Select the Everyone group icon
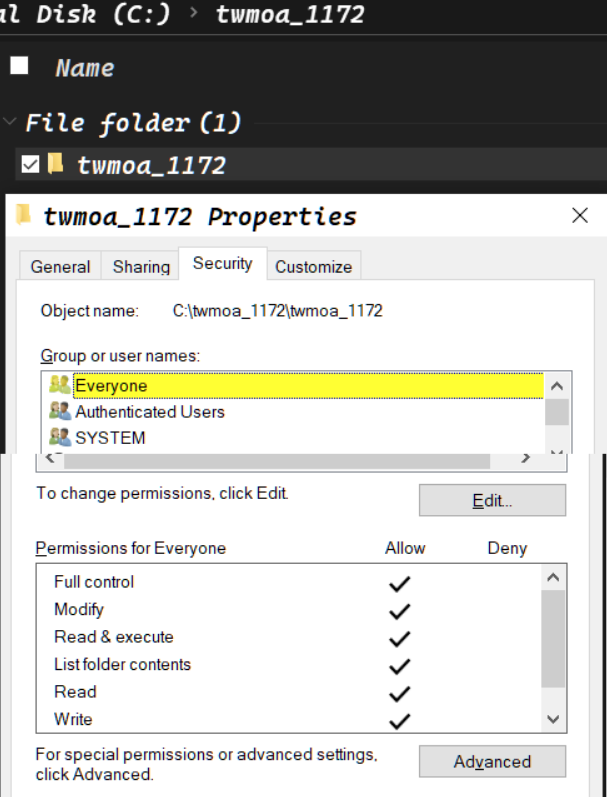 click(x=60, y=385)
